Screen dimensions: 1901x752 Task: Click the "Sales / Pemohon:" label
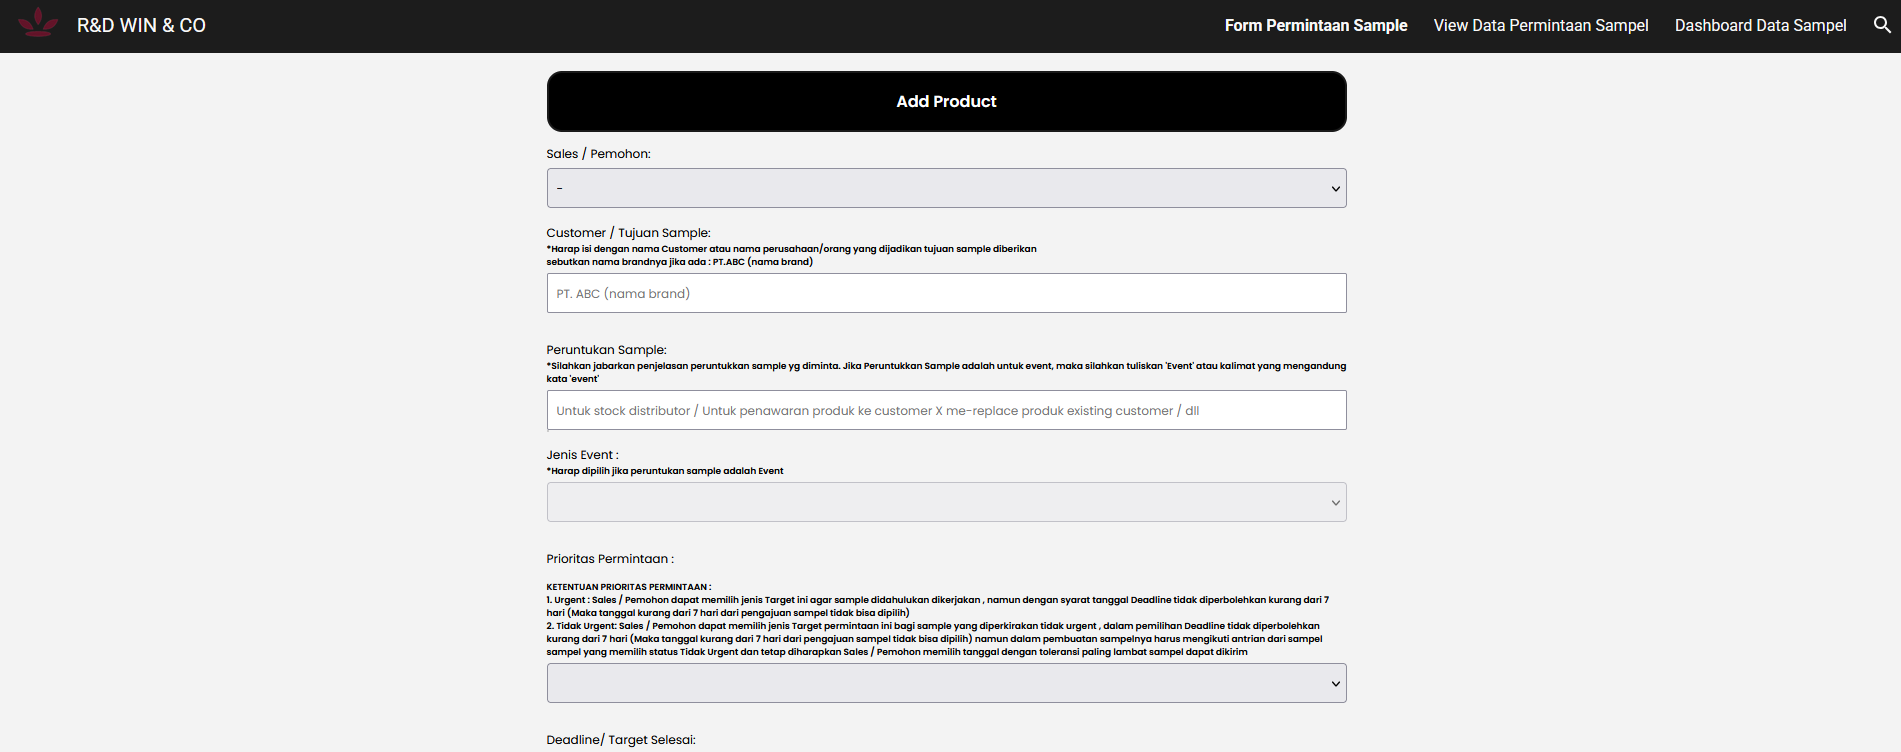click(598, 154)
